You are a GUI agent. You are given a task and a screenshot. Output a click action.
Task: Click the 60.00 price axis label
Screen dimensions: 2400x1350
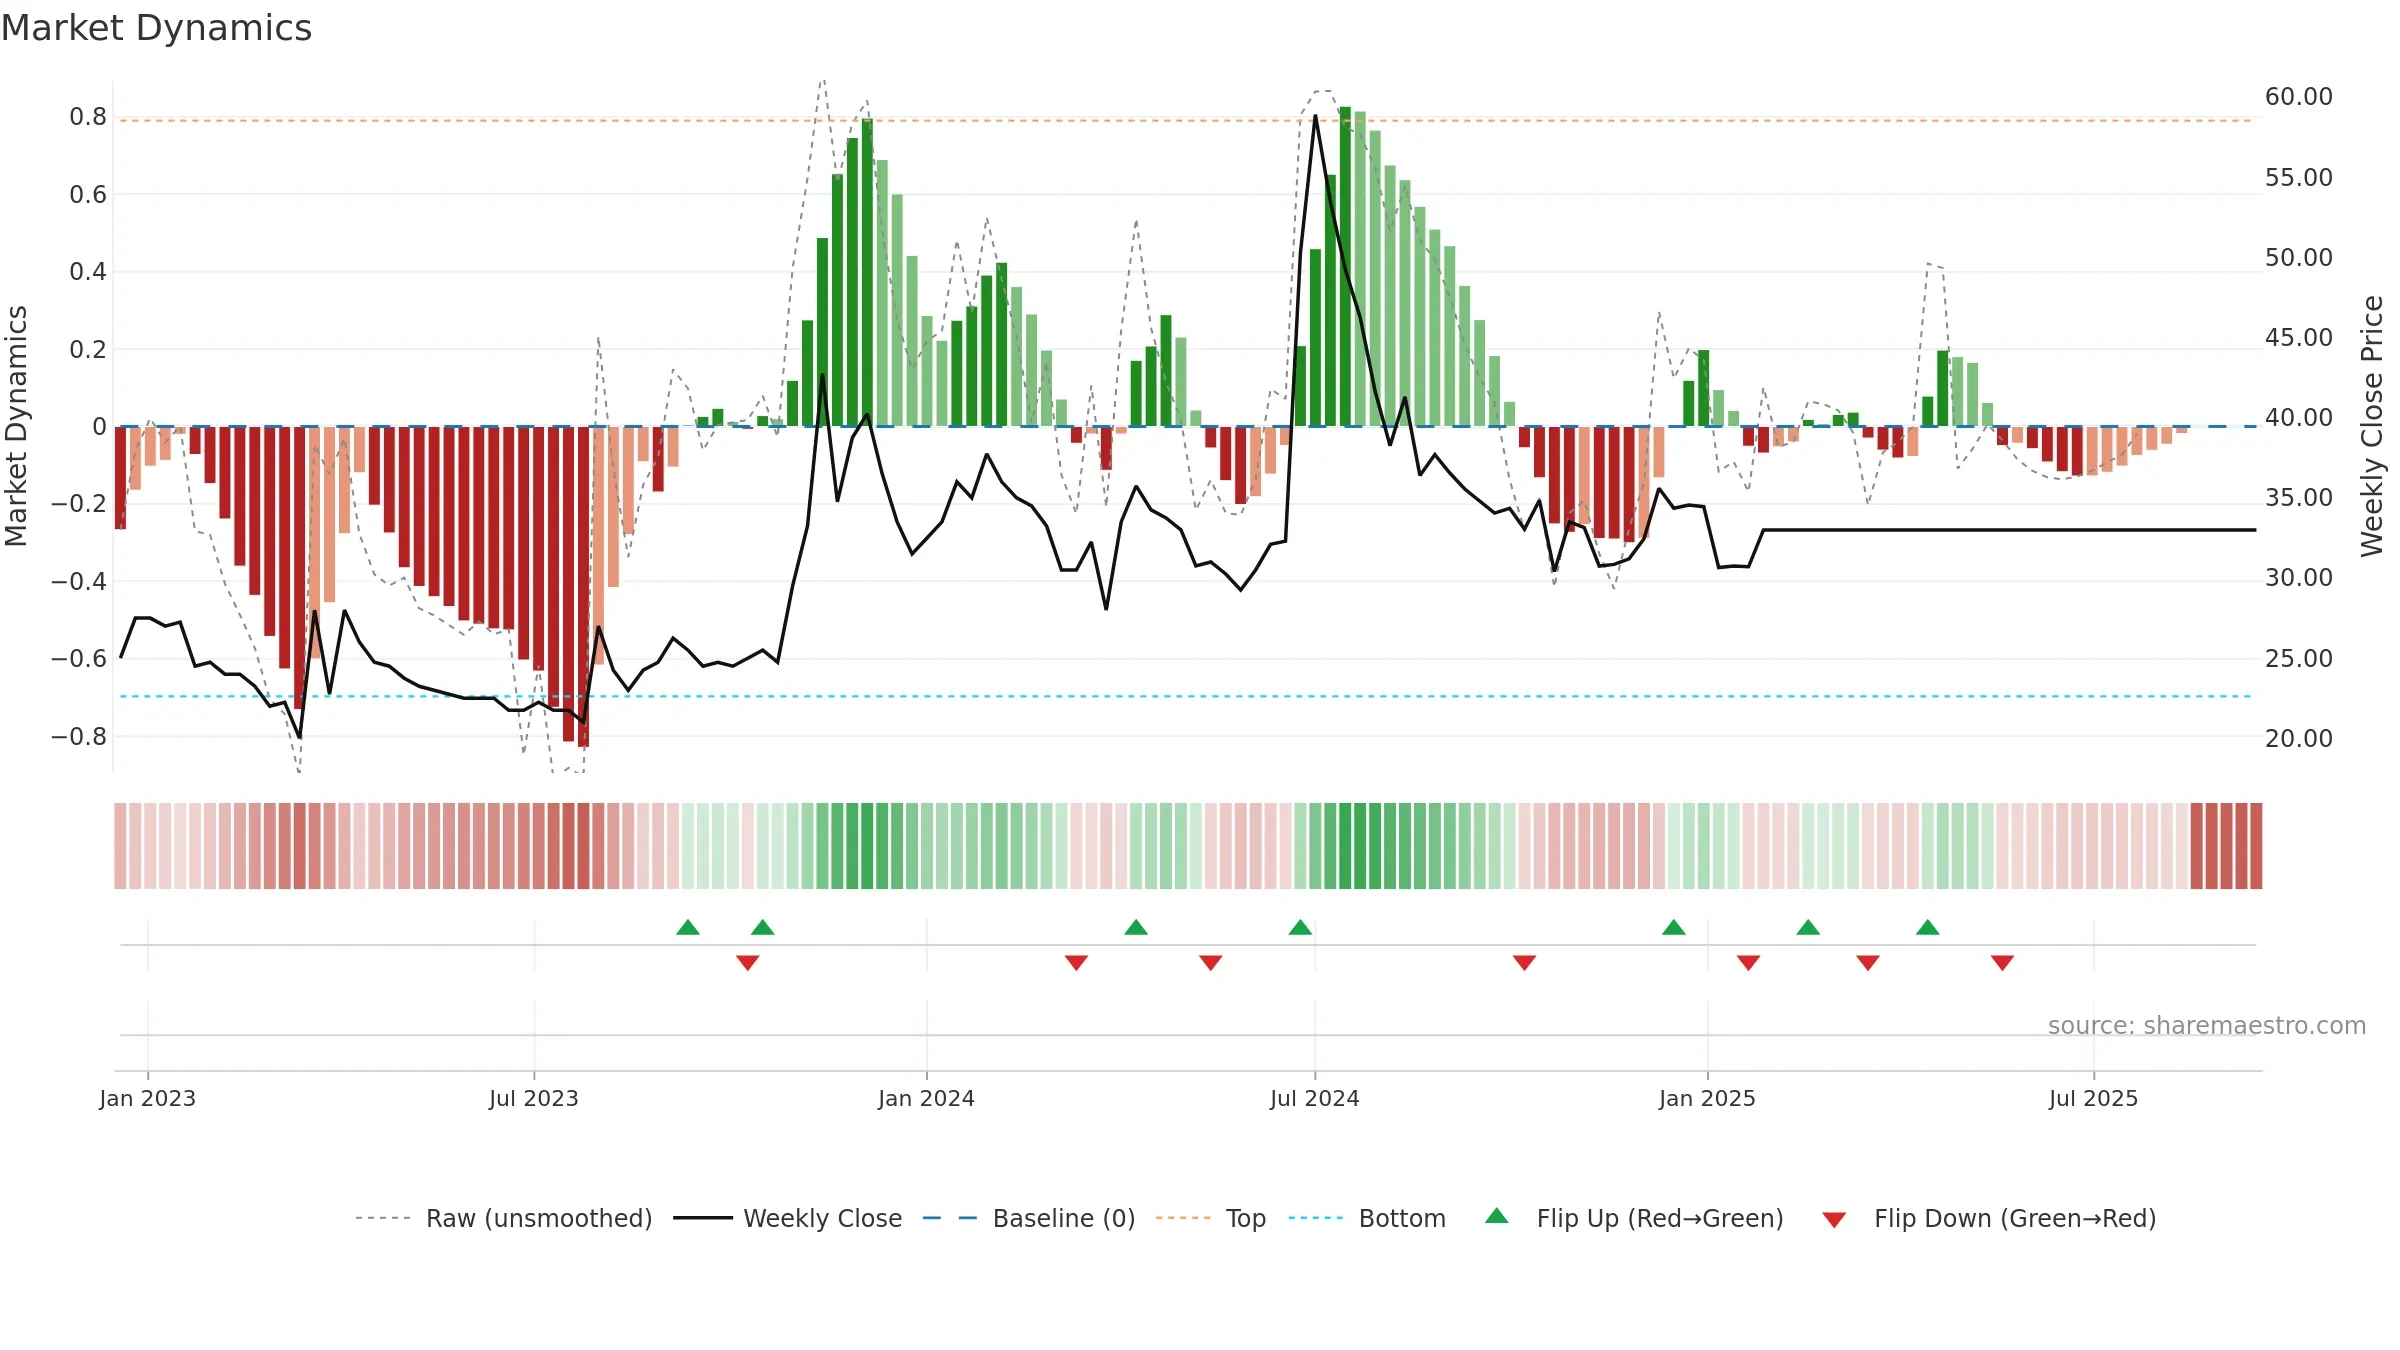point(2299,97)
